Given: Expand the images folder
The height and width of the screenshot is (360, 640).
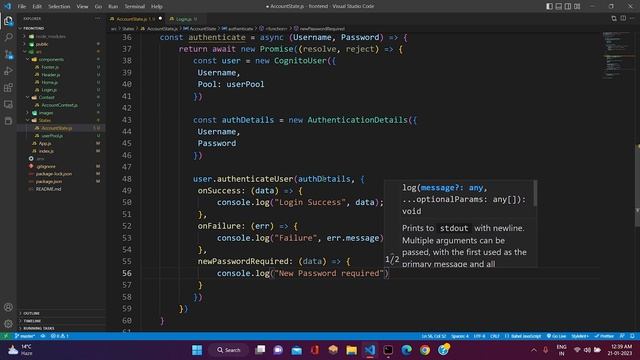Looking at the screenshot, I should click(x=46, y=113).
